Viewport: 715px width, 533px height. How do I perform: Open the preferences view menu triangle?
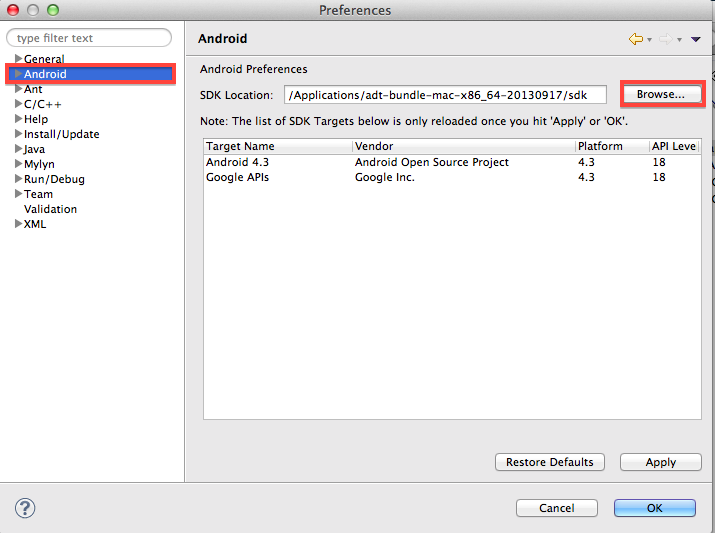(695, 40)
